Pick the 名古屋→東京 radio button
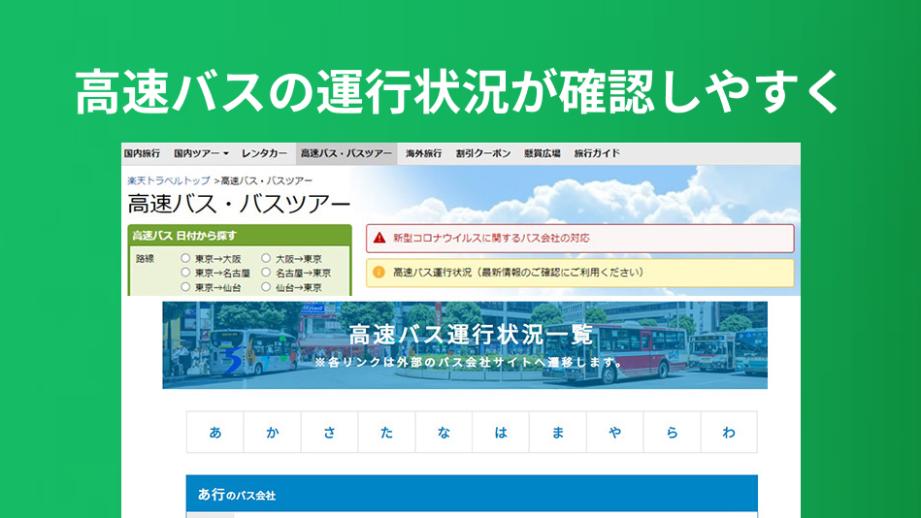 [266, 272]
